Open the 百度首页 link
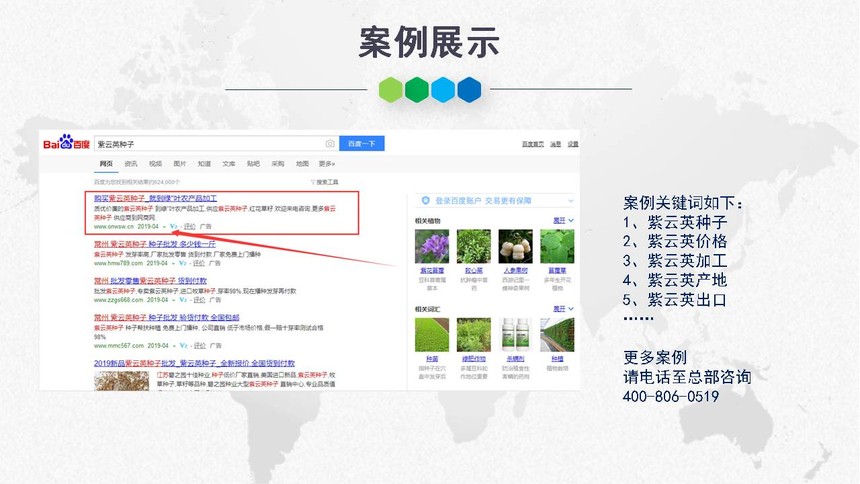 533,144
